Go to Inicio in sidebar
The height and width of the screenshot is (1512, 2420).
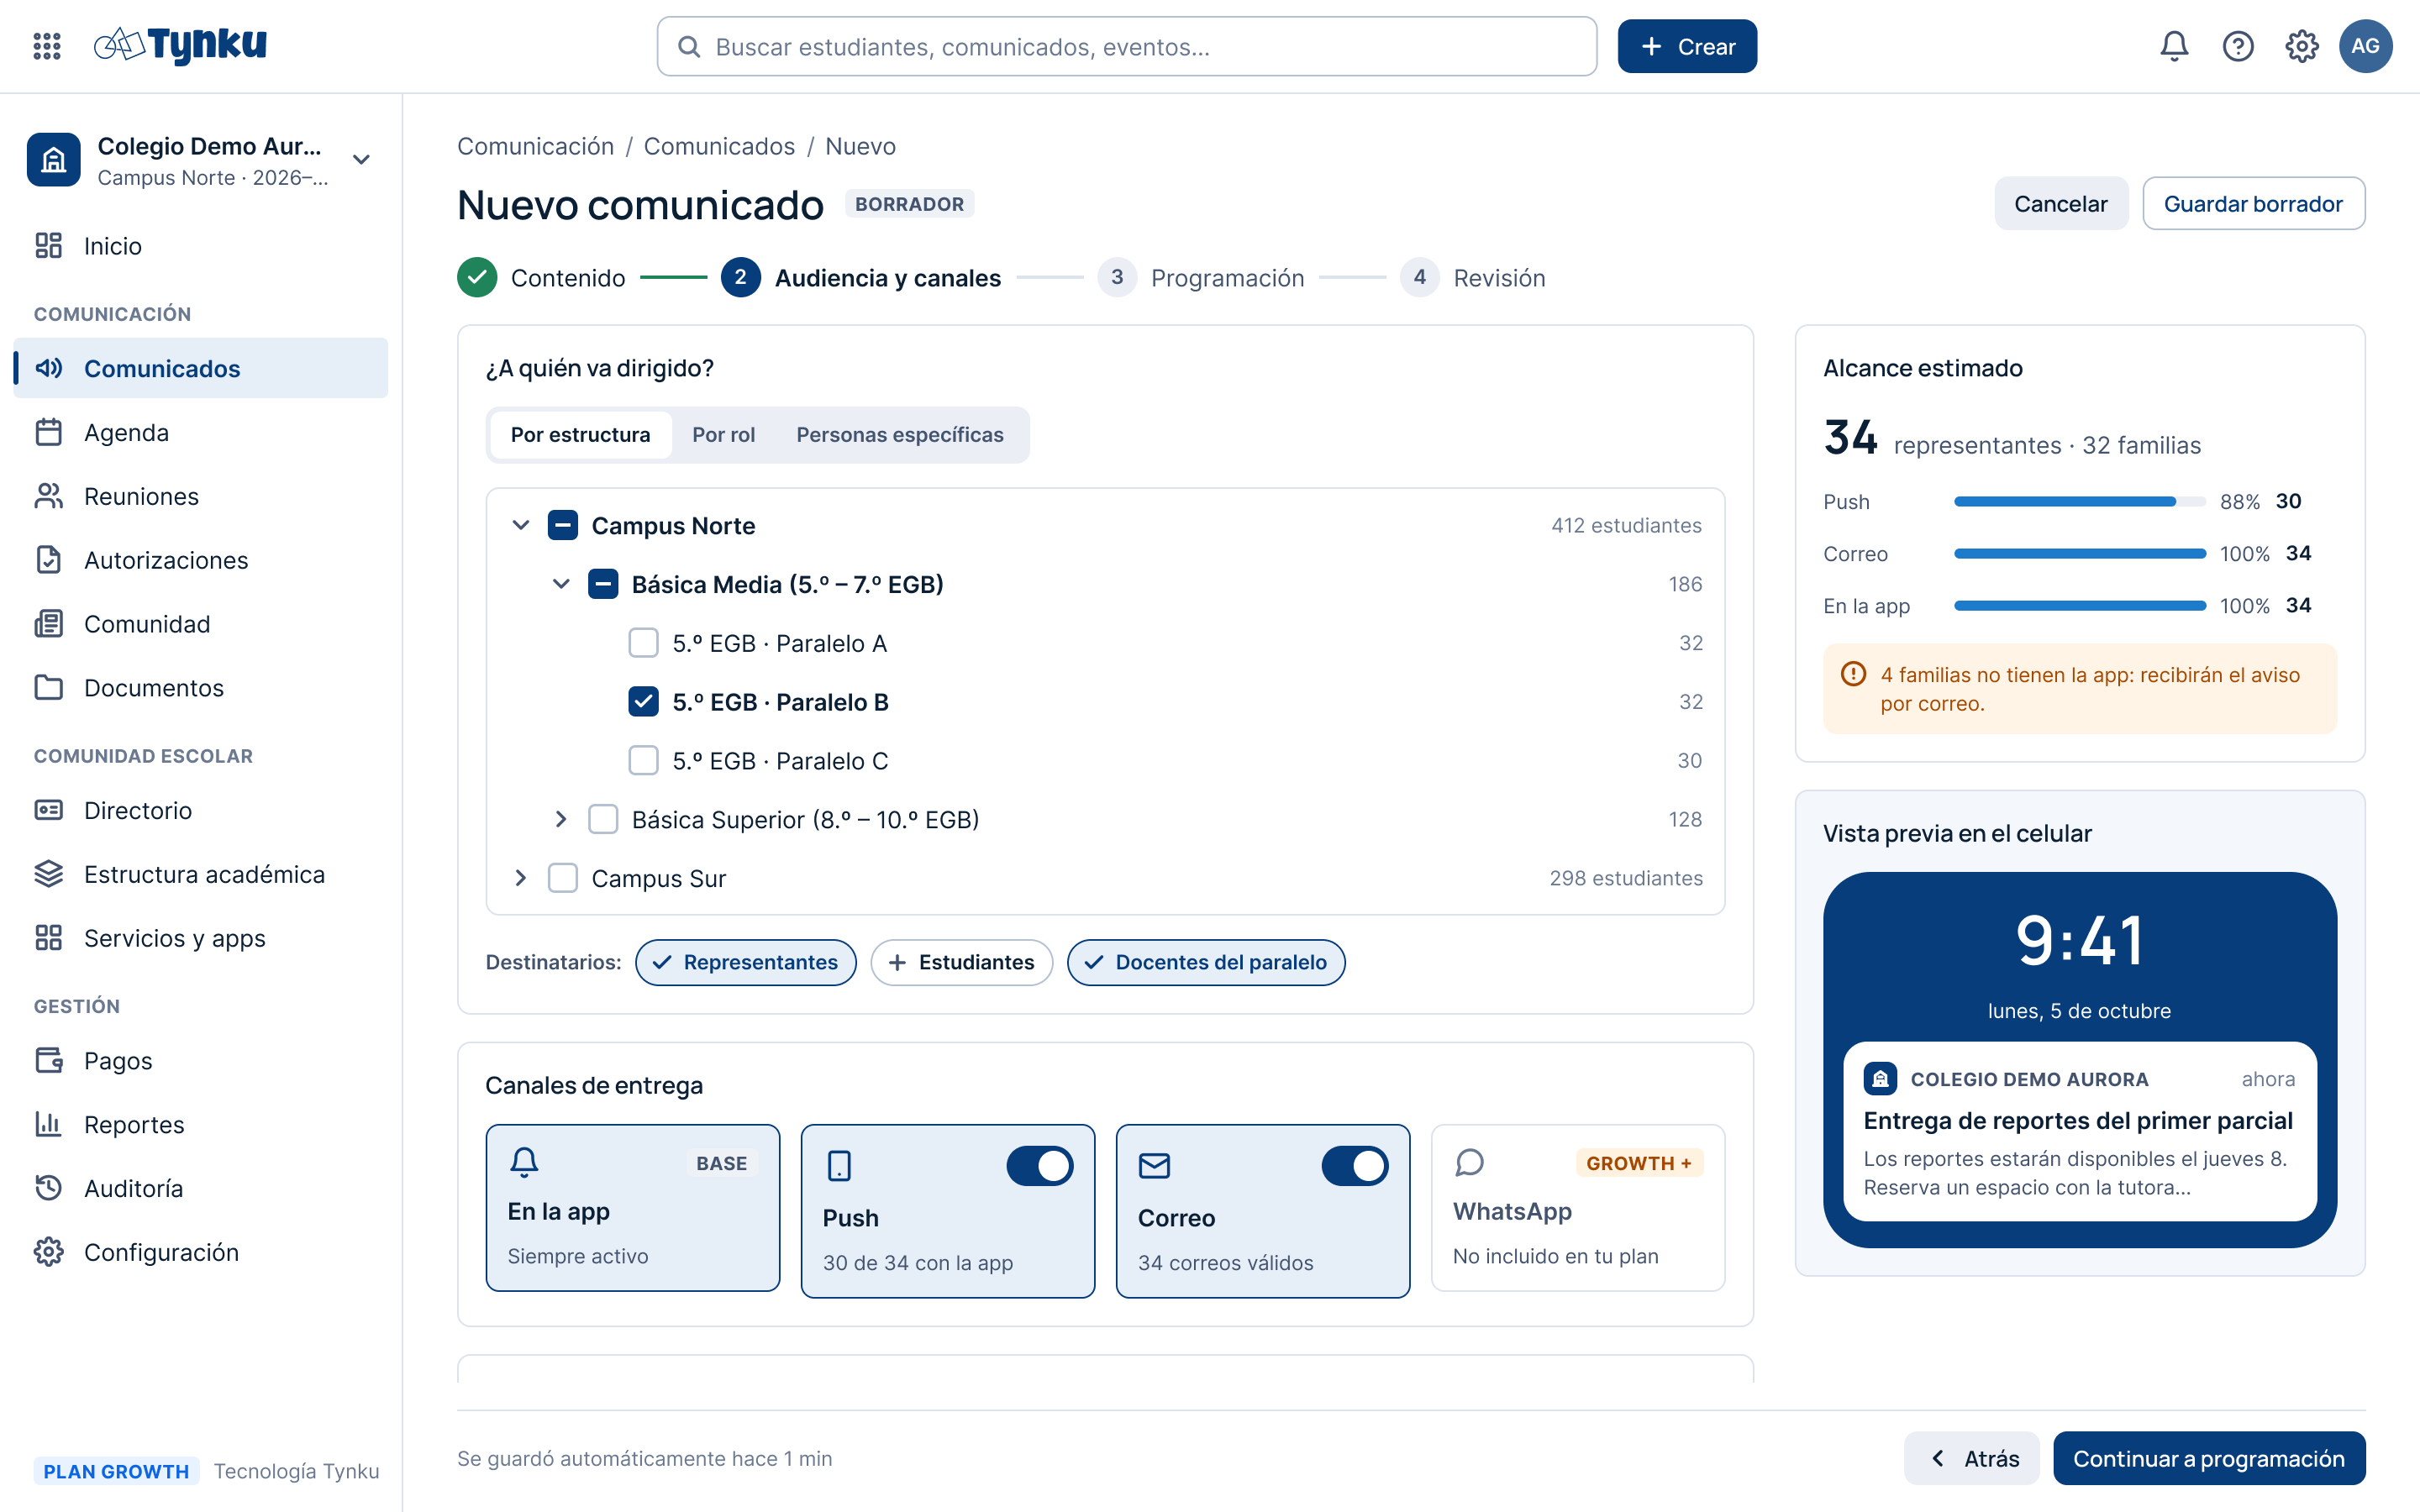coord(200,246)
